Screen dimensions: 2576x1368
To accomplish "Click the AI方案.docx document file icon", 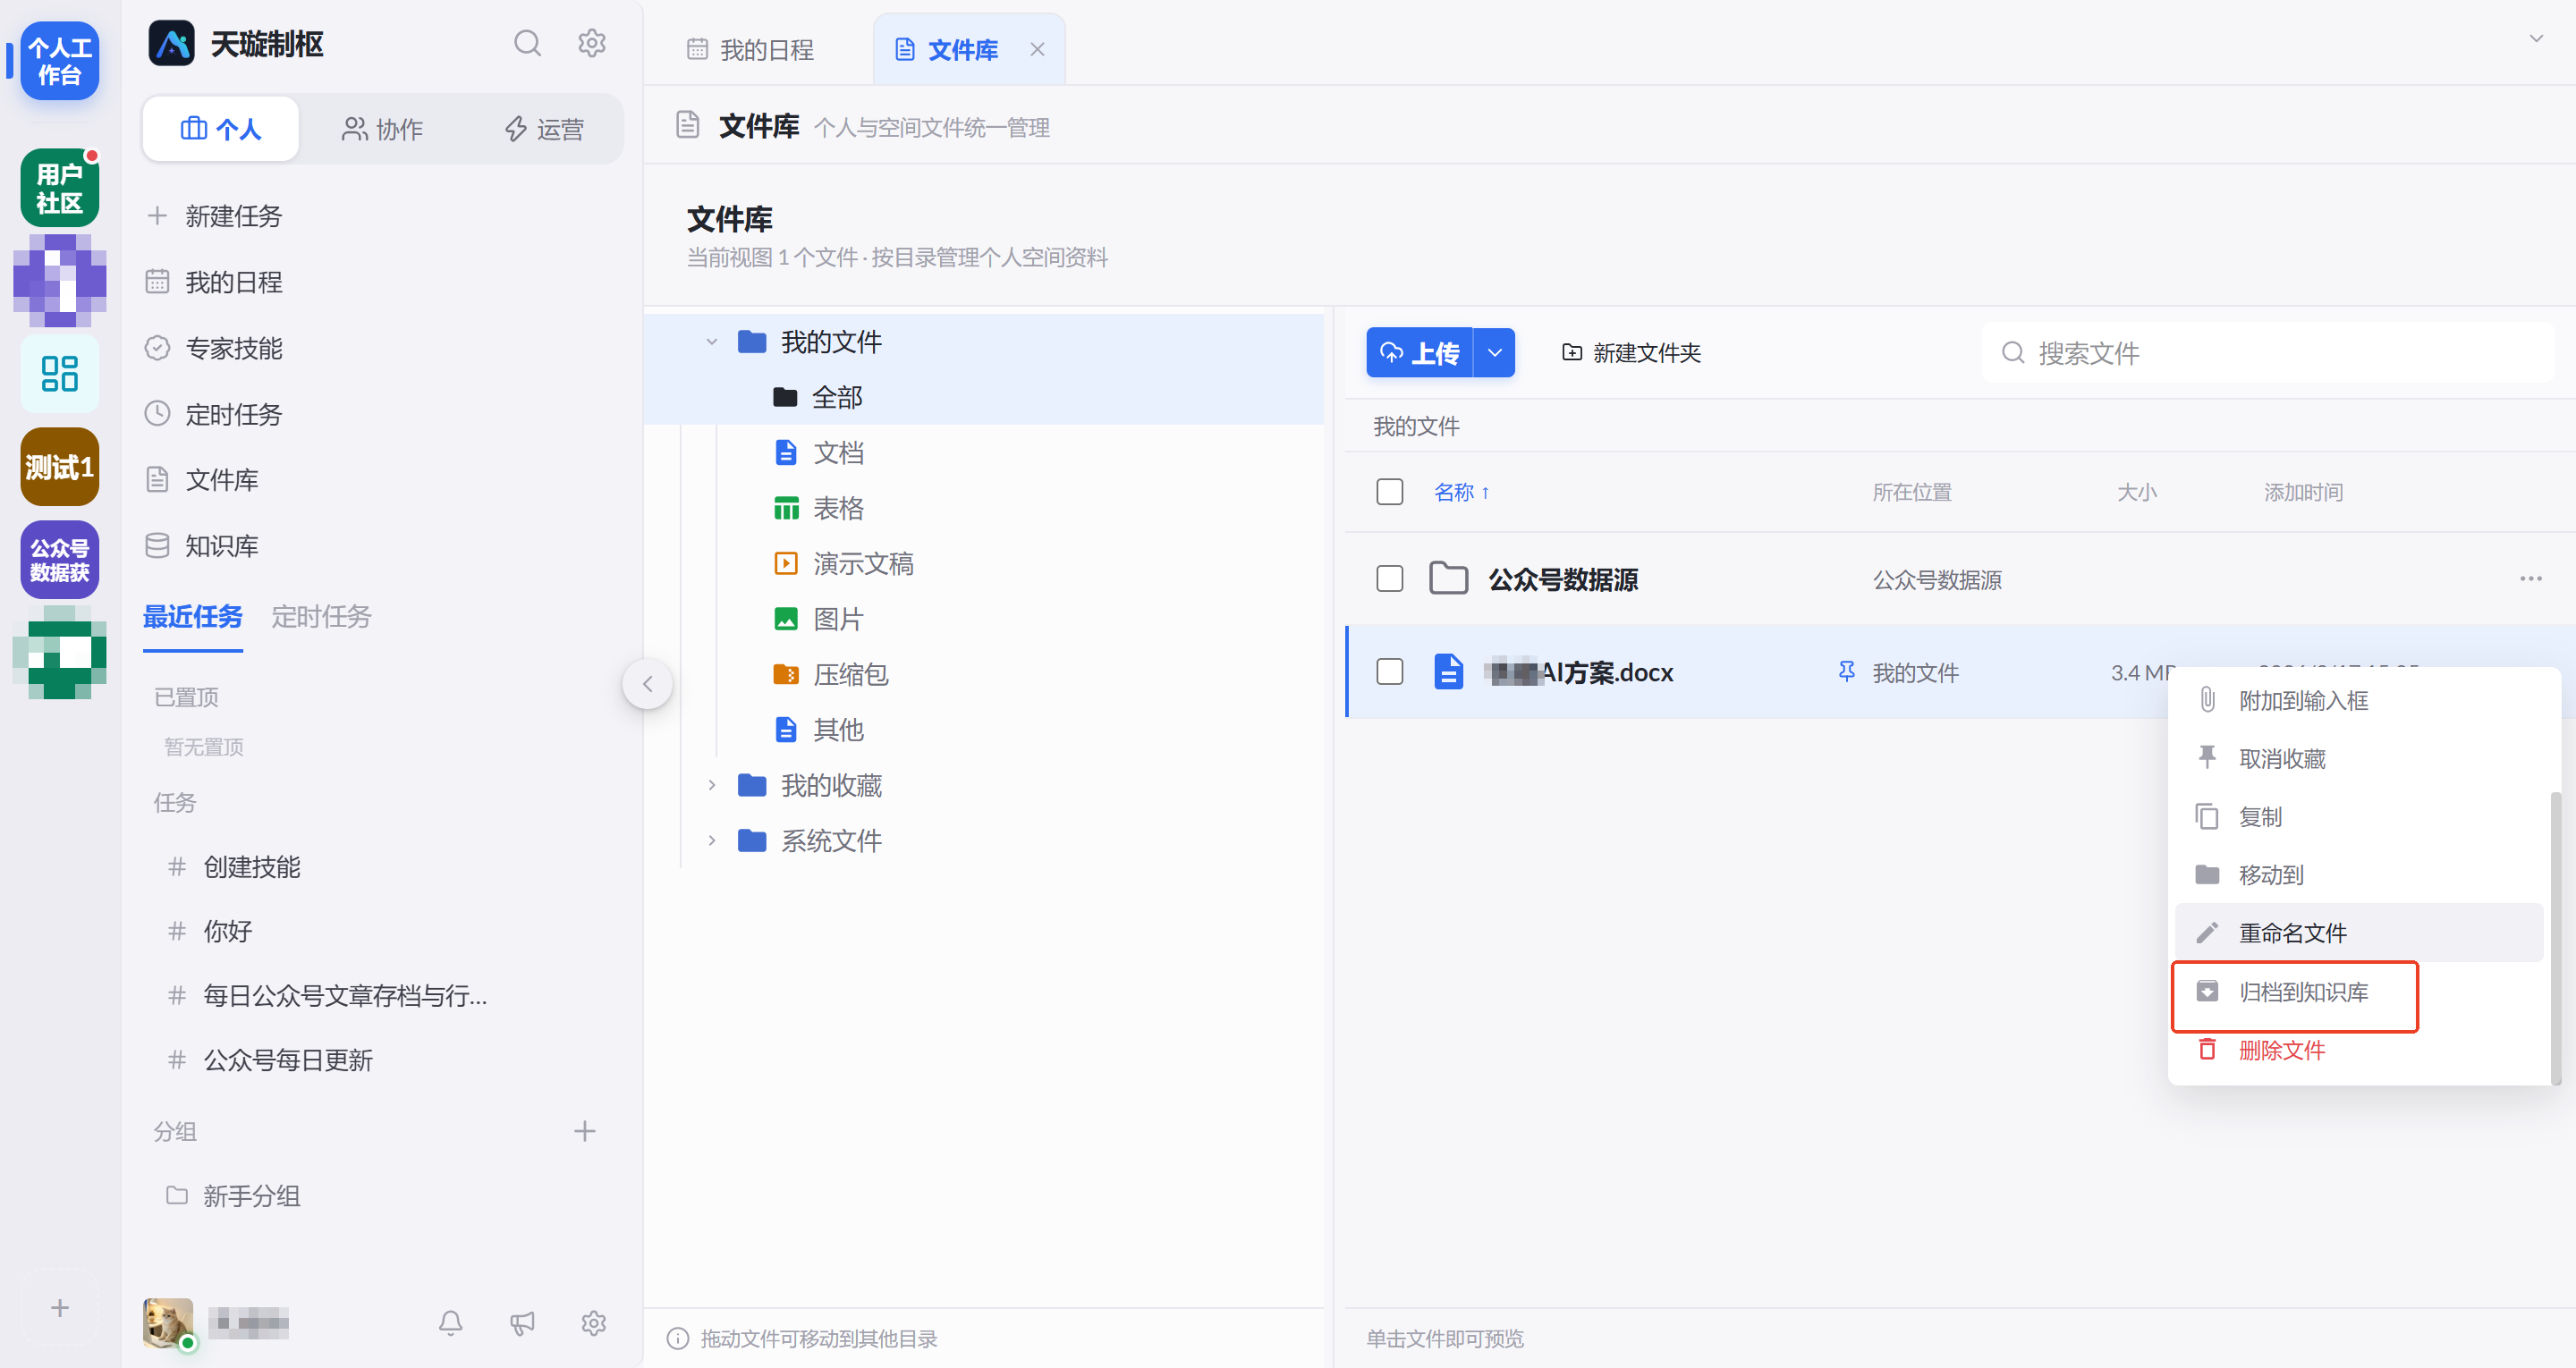I will click(1448, 671).
